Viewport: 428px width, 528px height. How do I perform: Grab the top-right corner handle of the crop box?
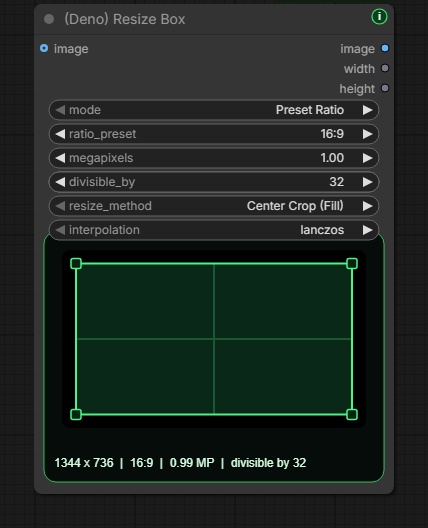pos(352,263)
